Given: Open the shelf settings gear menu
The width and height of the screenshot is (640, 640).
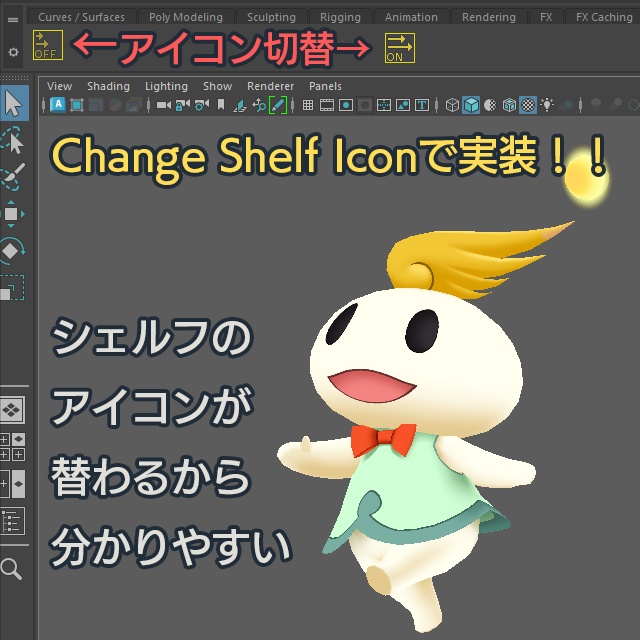Looking at the screenshot, I should pos(13,52).
